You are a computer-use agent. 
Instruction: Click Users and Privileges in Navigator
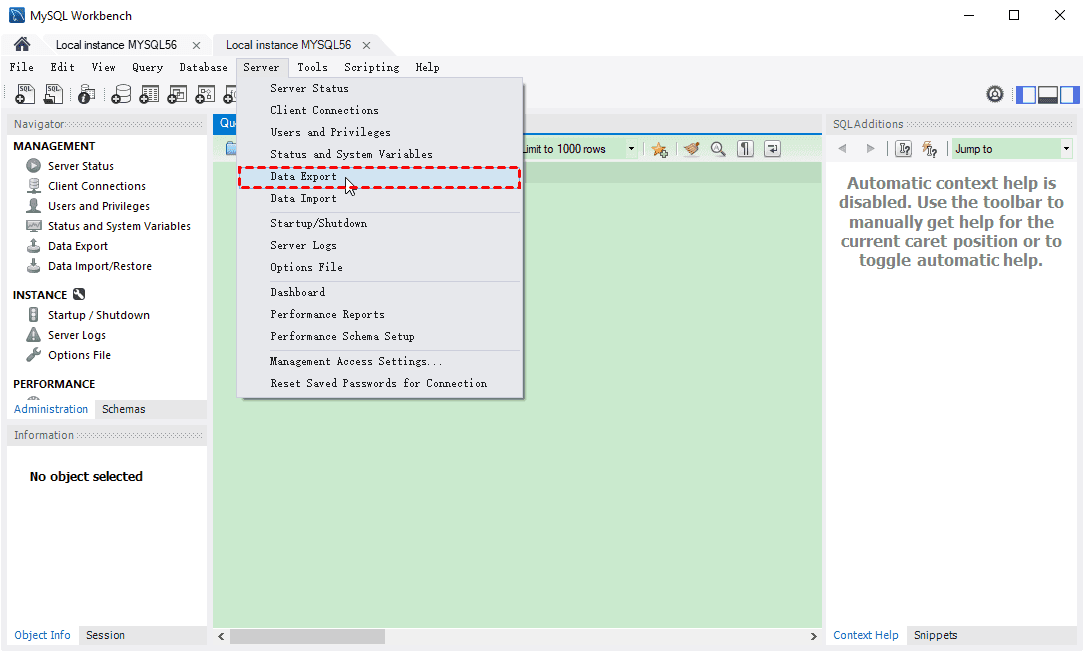pyautogui.click(x=99, y=206)
